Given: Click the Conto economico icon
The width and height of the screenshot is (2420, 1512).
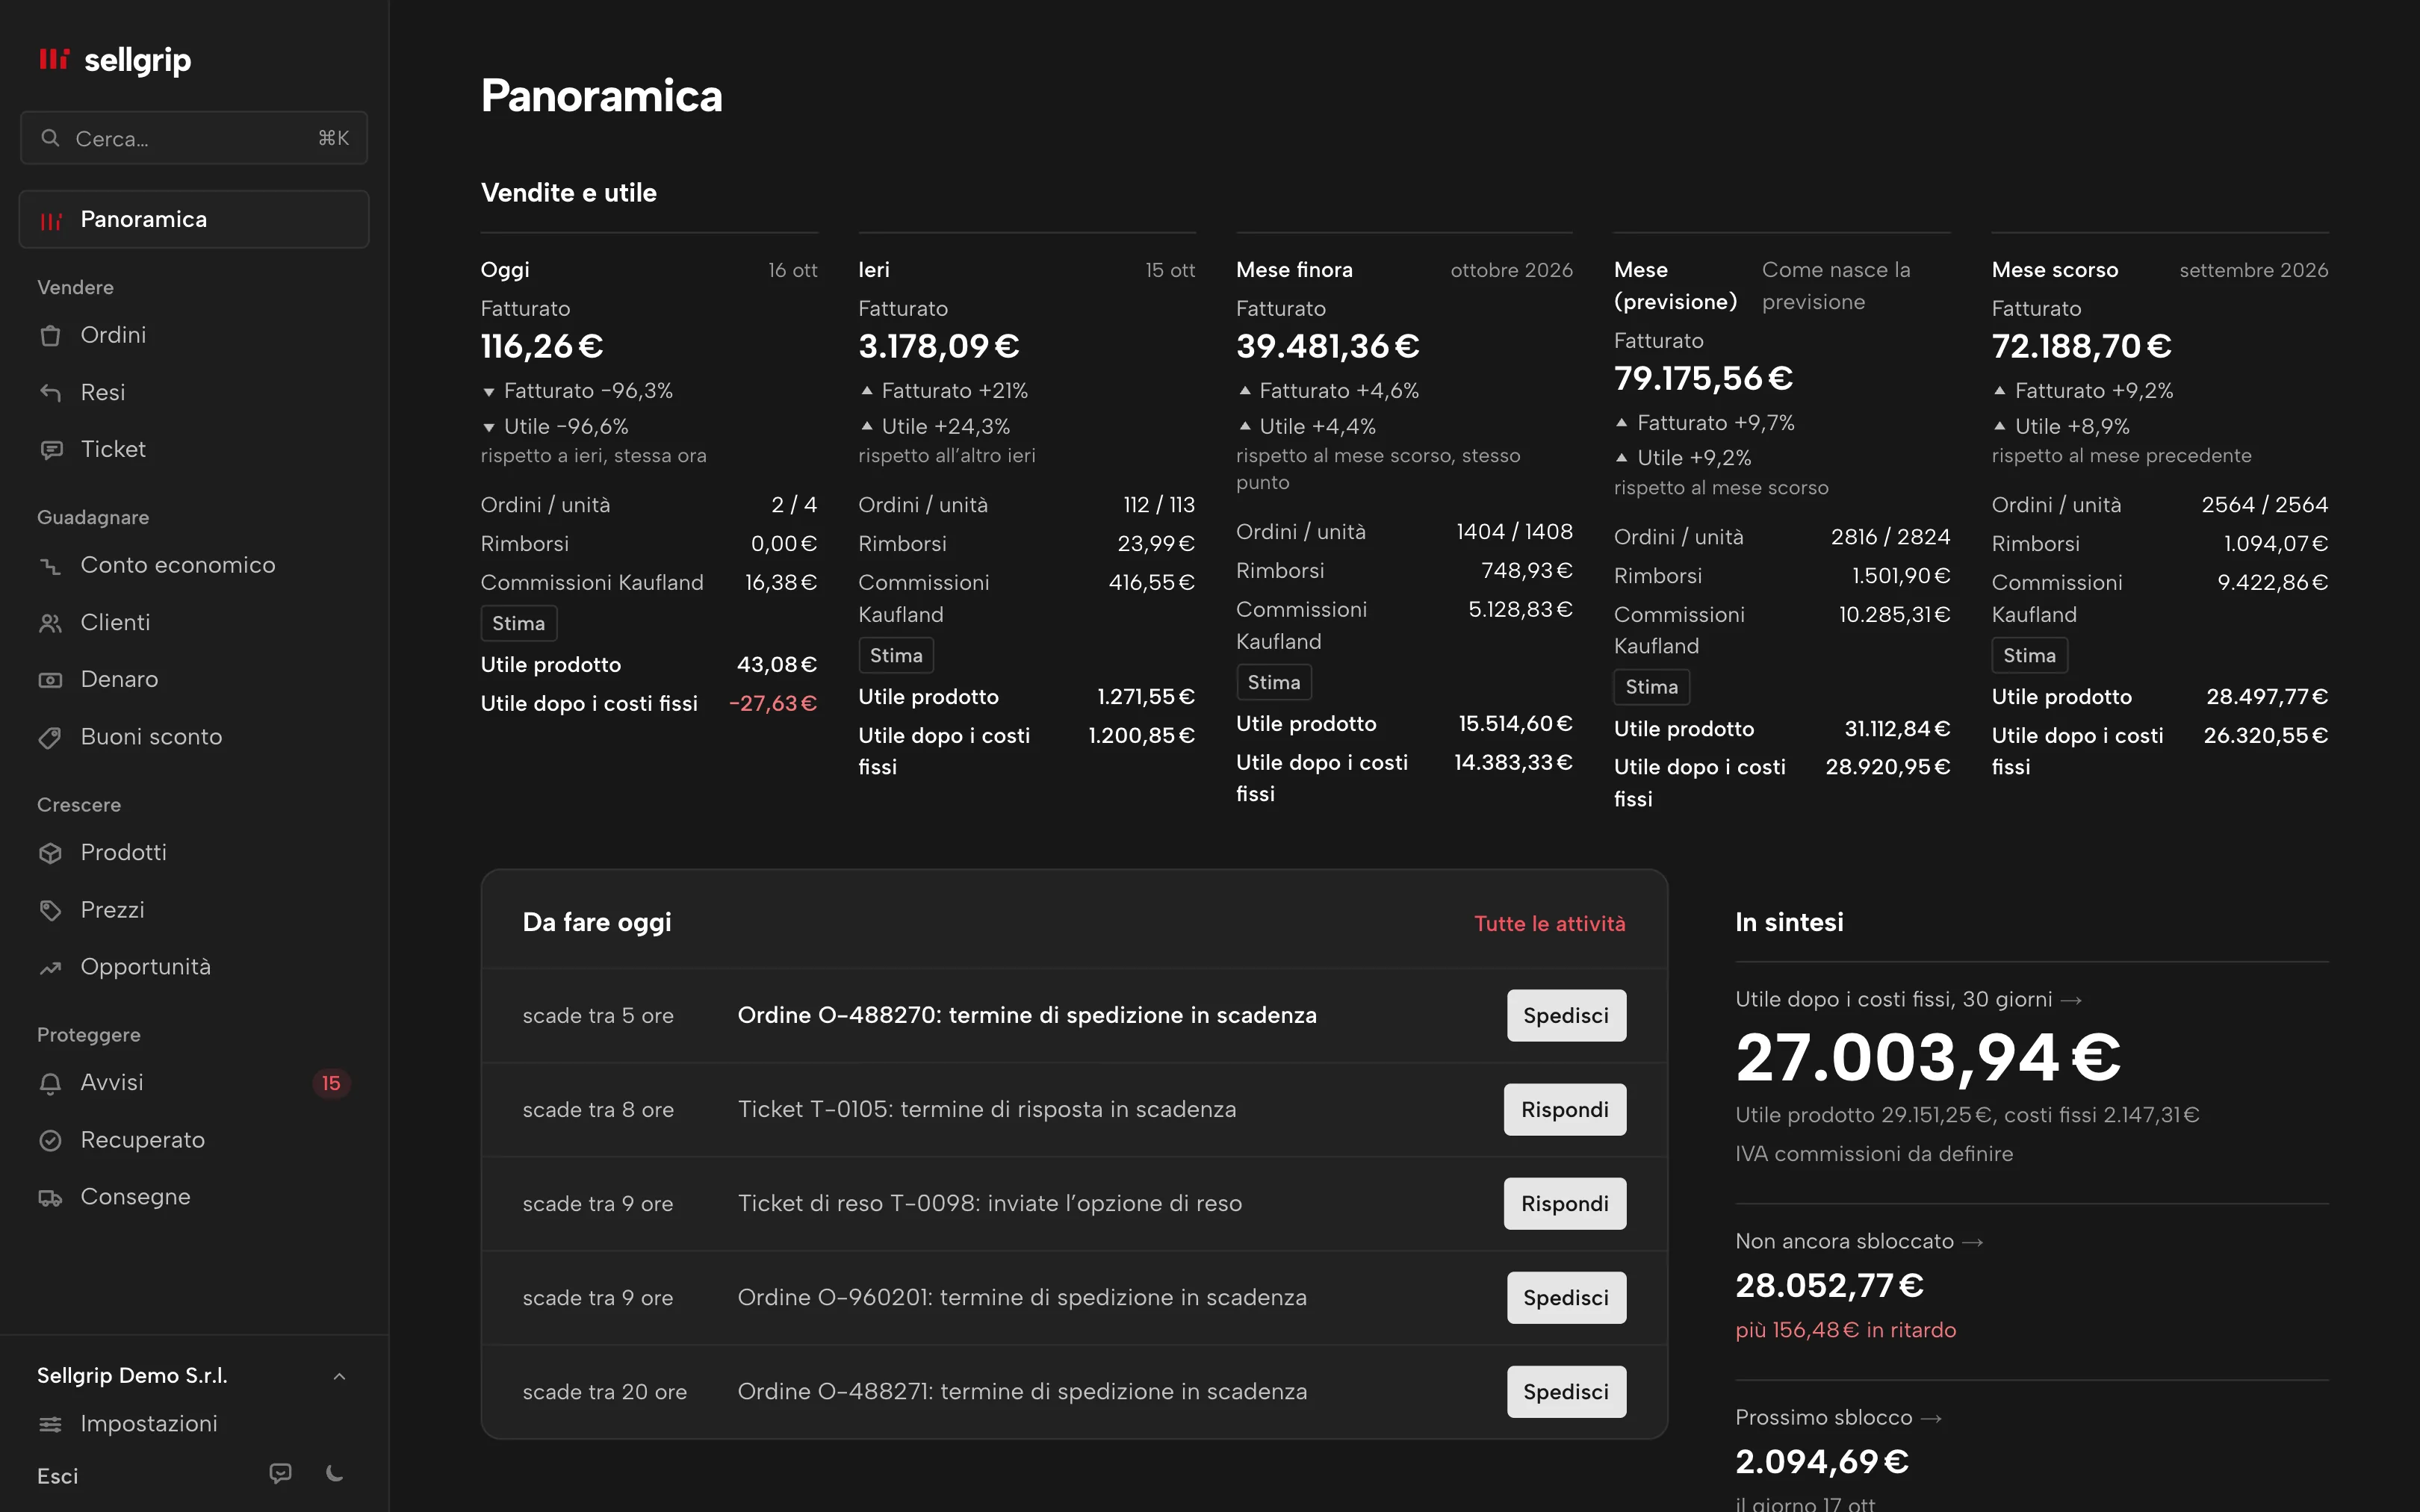Looking at the screenshot, I should pos(50,566).
